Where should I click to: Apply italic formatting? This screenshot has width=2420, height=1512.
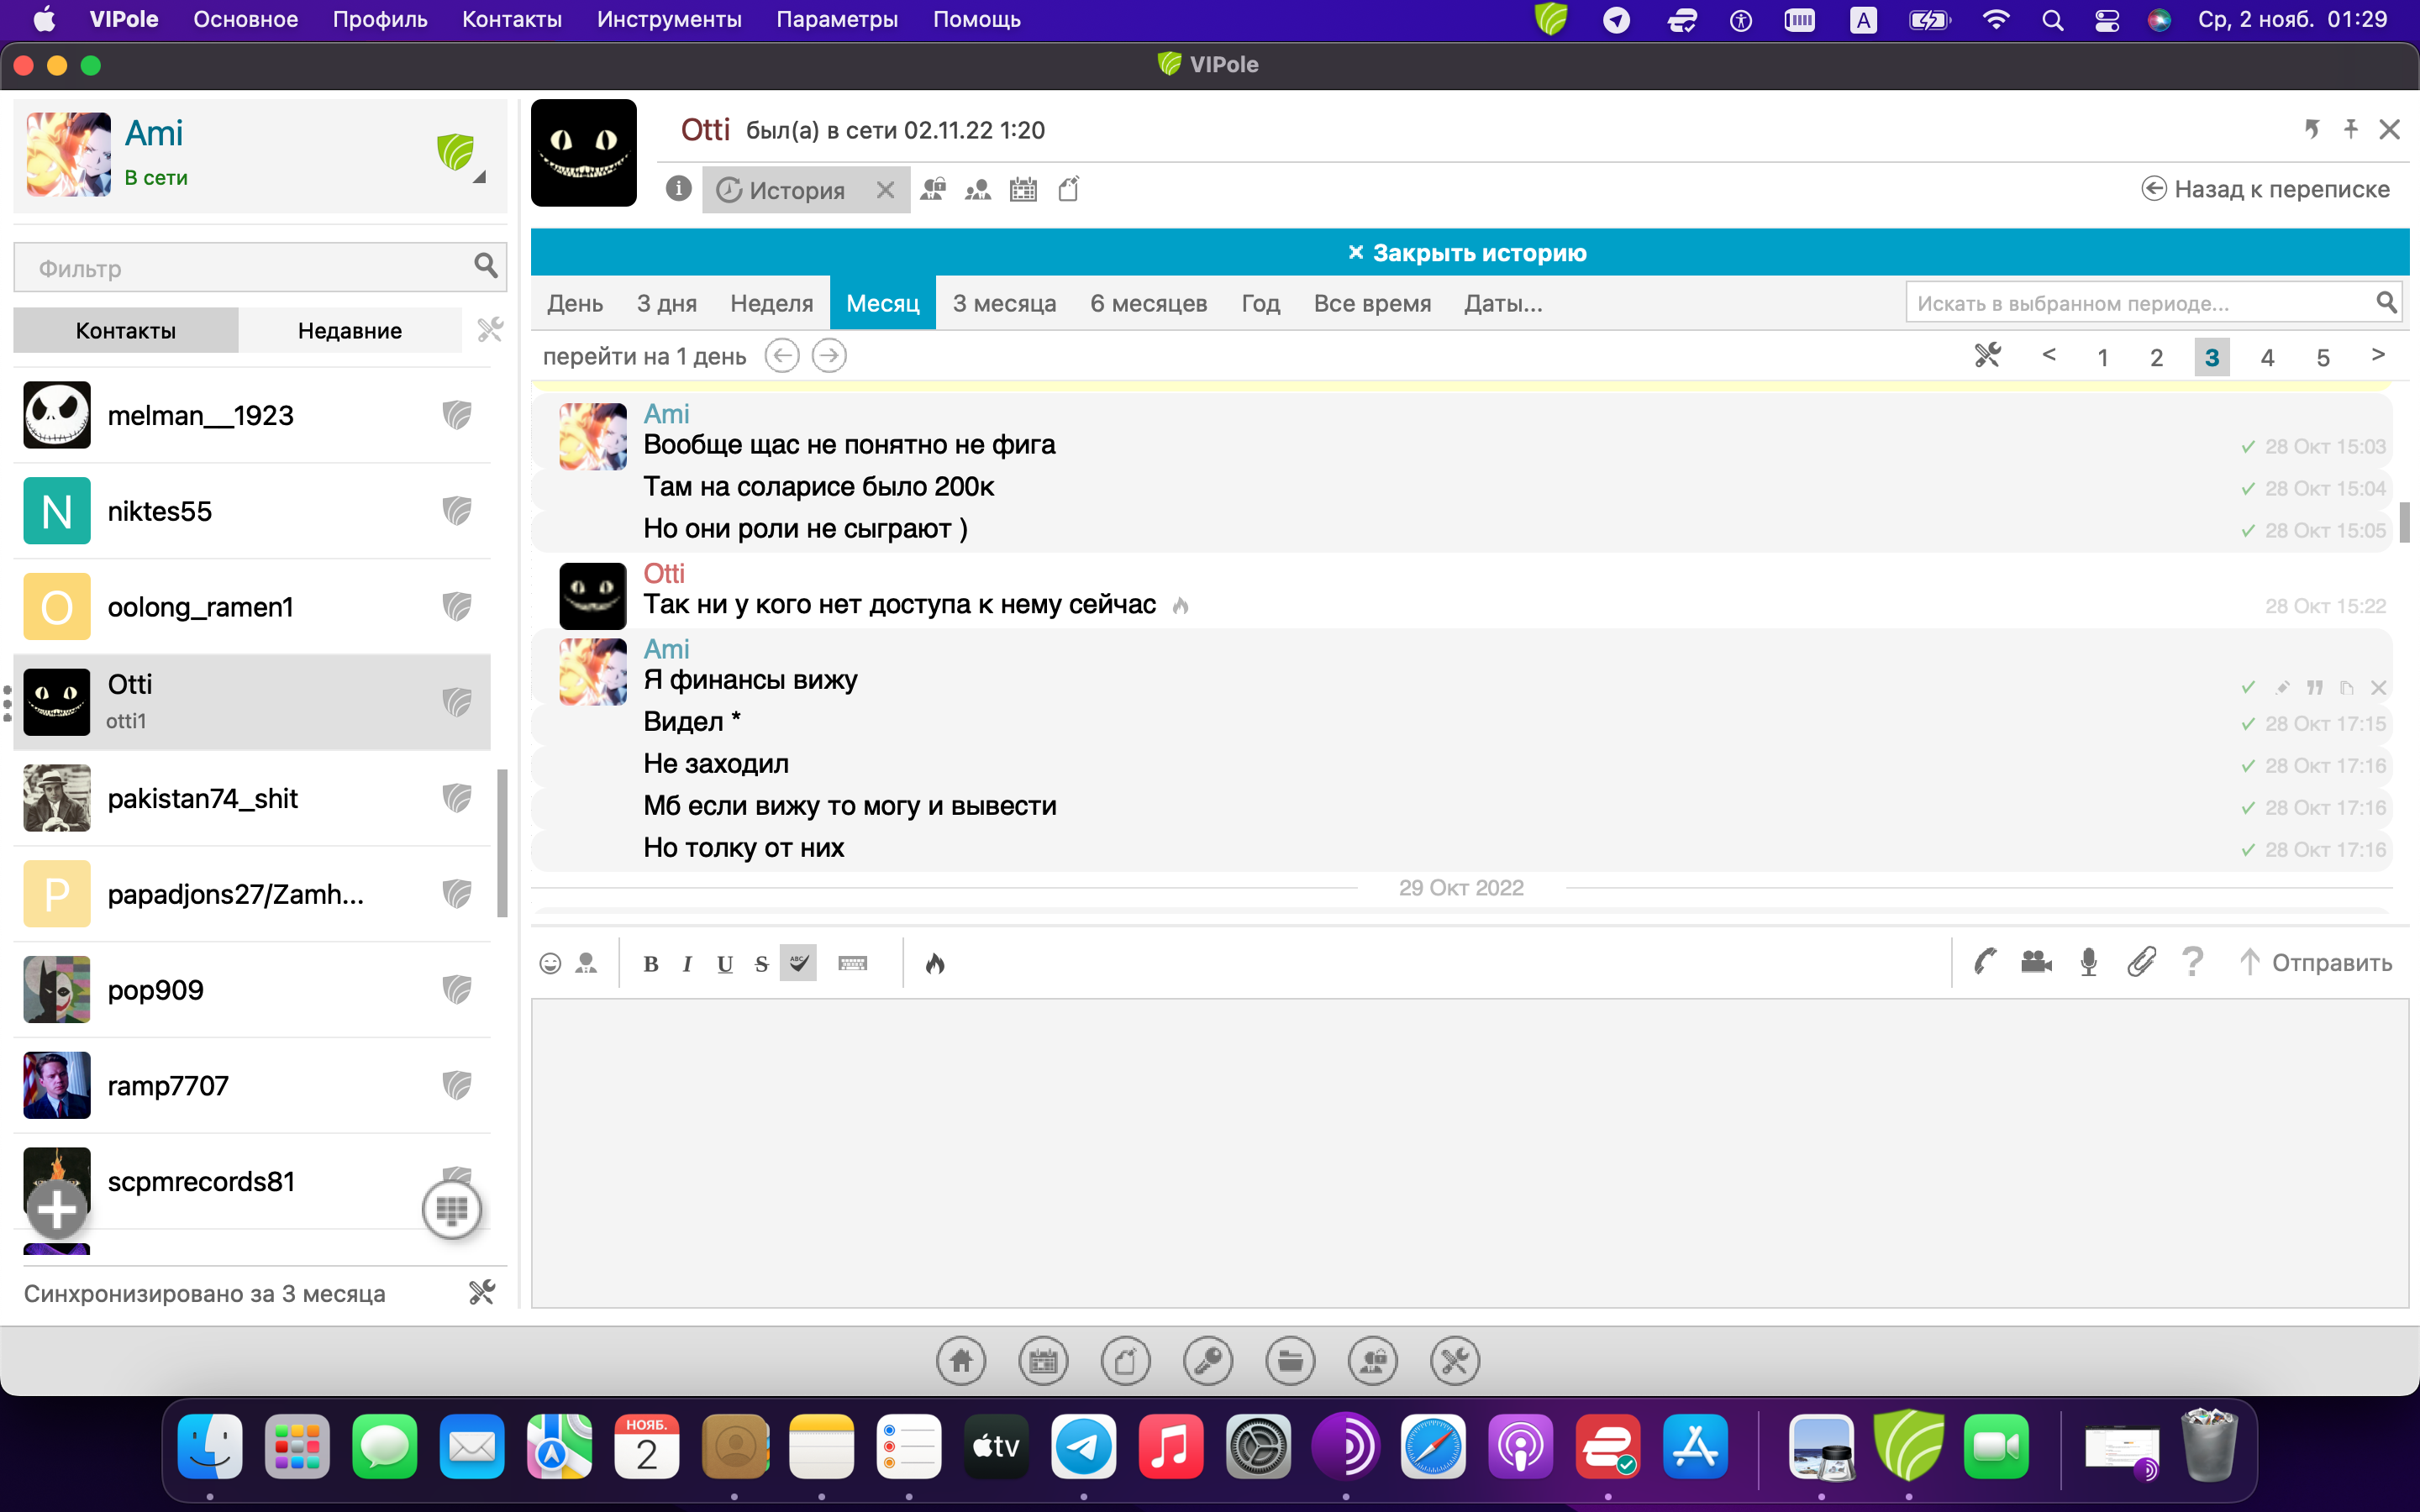[x=687, y=964]
